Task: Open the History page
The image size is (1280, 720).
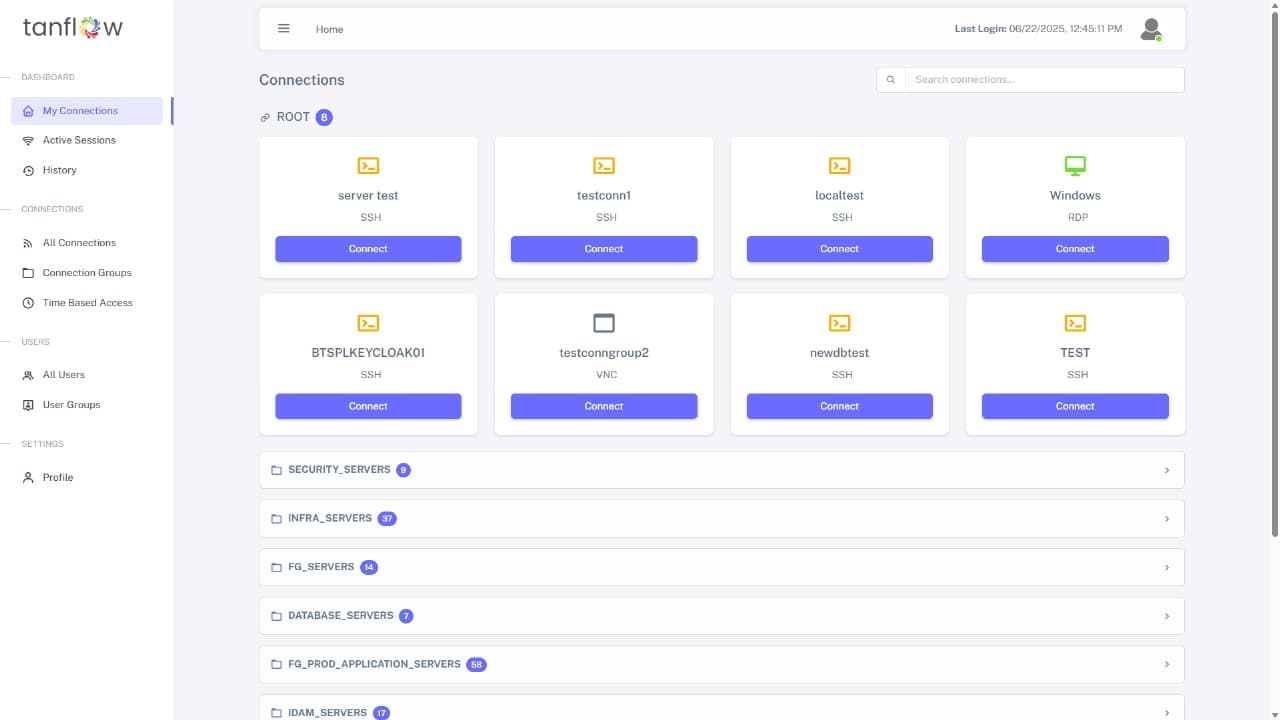Action: click(87, 170)
